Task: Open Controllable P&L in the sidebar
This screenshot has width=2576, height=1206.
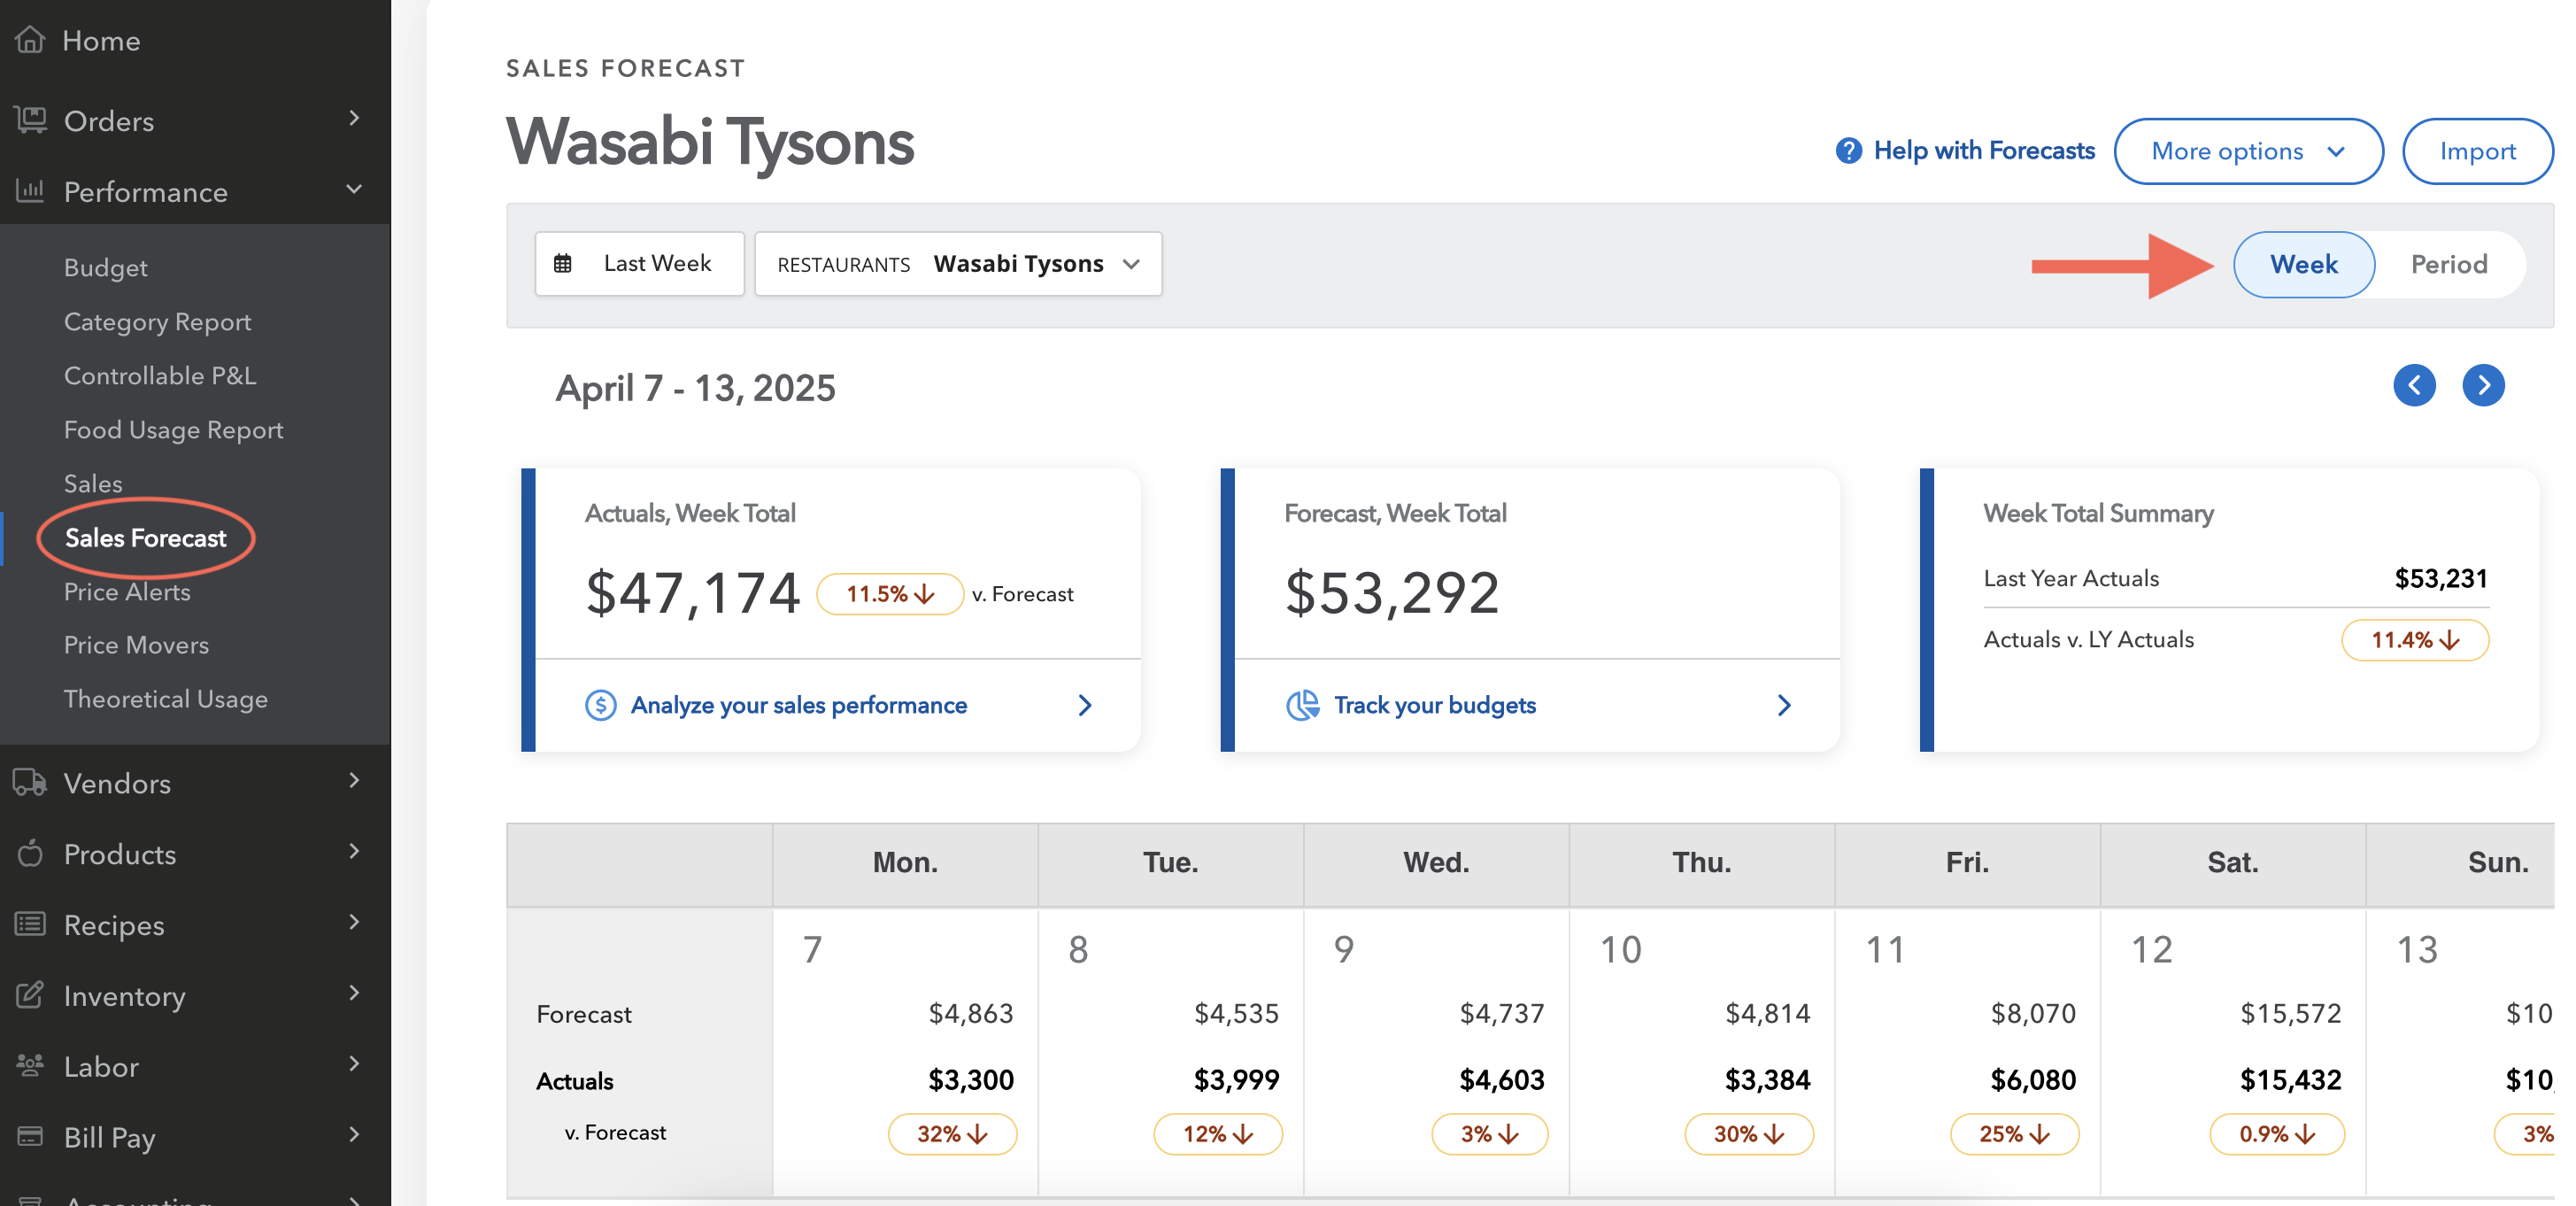Action: pos(160,376)
